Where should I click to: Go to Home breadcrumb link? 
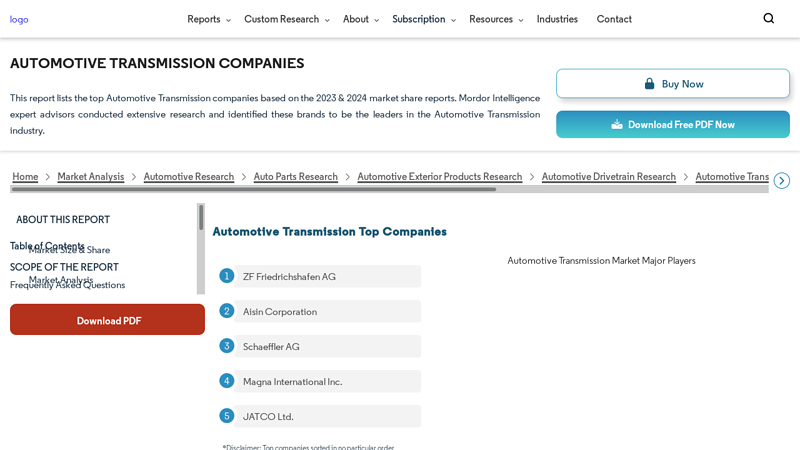[25, 177]
